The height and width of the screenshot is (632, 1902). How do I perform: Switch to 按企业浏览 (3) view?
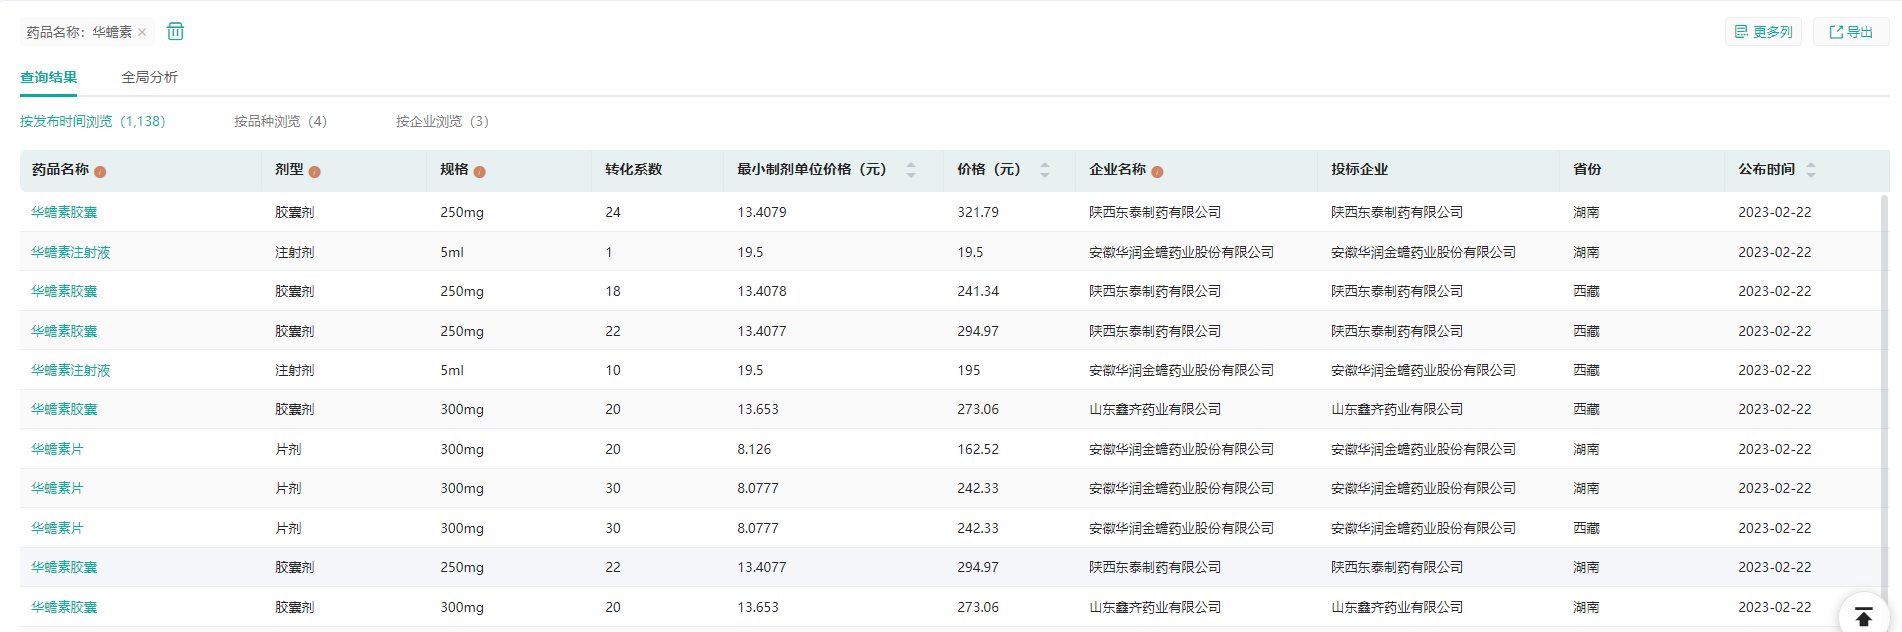[x=442, y=121]
